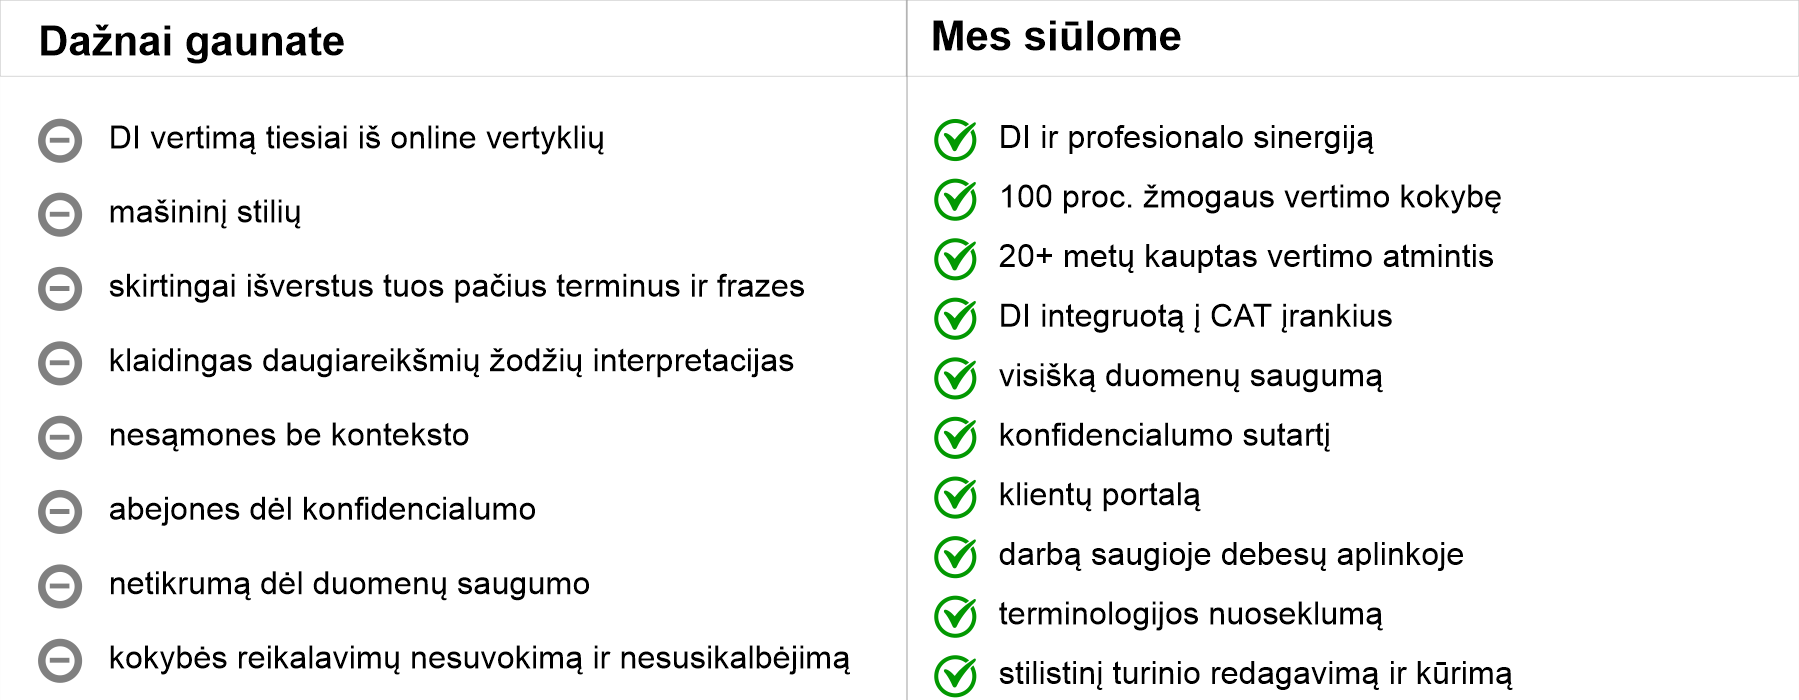This screenshot has width=1799, height=700.
Task: Click the minus icon beside 'klaidingas daugiareikšmių žodžių interpretacijas'
Action: point(60,364)
